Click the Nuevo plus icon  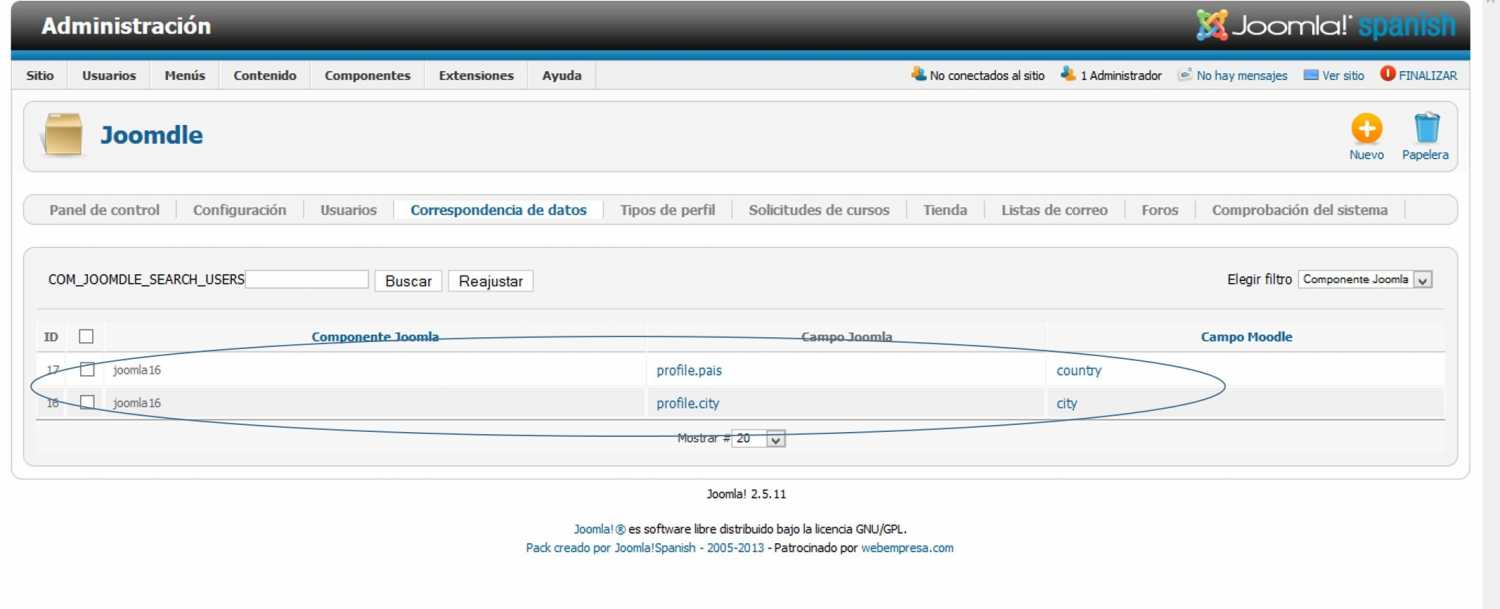[x=1366, y=129]
